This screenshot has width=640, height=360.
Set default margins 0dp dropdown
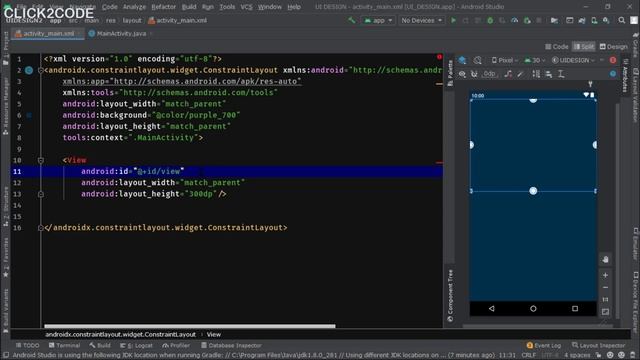pos(489,74)
